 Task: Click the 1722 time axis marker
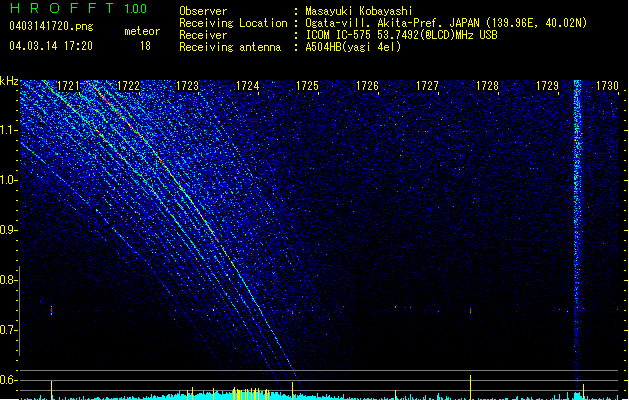(x=128, y=86)
